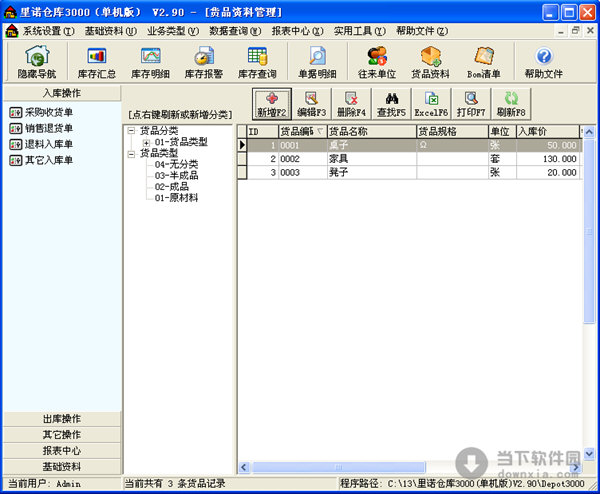Click the 编辑F3 edit button

point(311,104)
